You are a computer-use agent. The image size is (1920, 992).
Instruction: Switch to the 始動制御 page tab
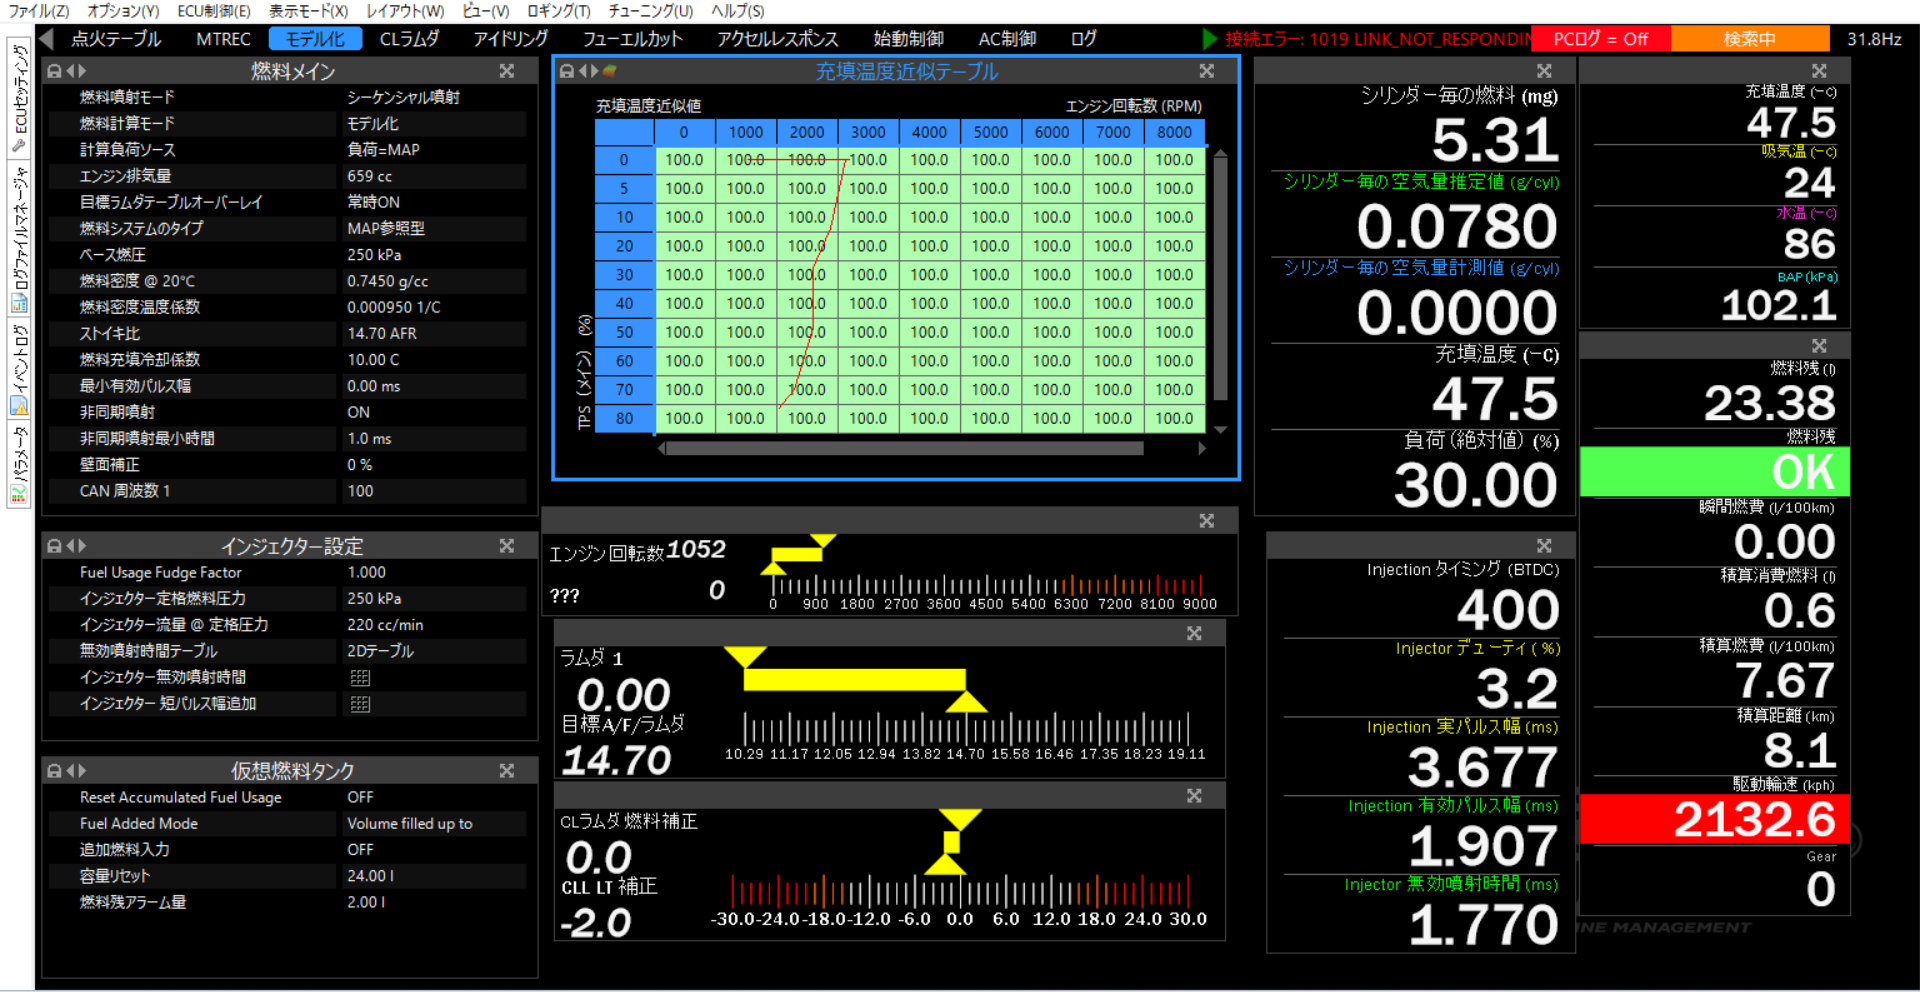(908, 39)
